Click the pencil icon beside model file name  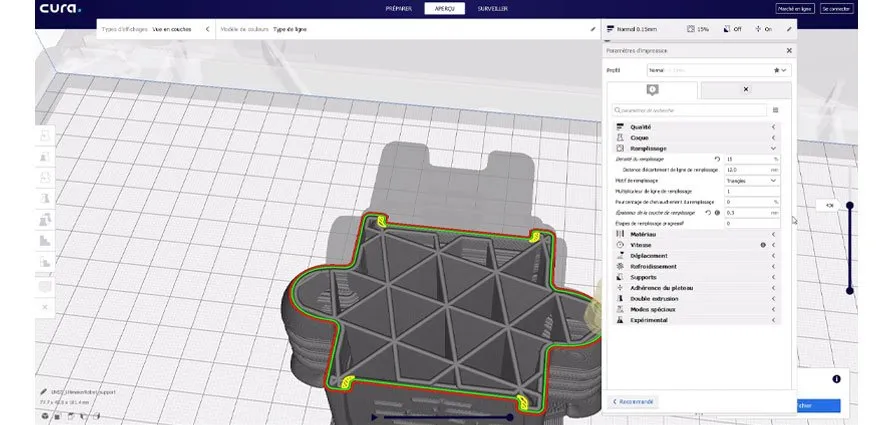[43, 392]
